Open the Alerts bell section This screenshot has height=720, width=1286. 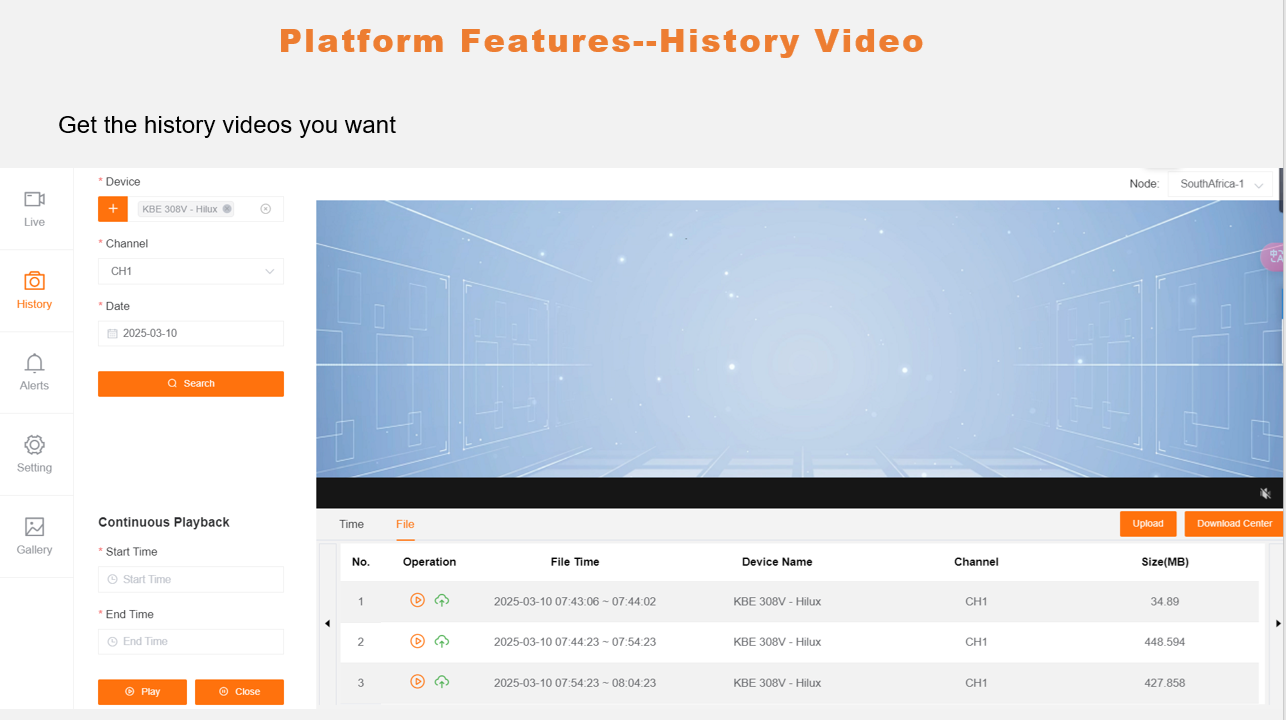pyautogui.click(x=35, y=371)
